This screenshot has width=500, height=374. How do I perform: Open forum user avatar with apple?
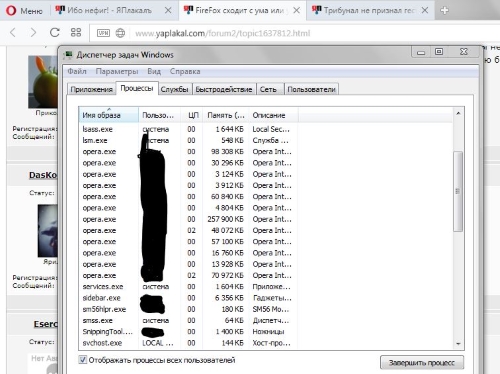(43, 82)
